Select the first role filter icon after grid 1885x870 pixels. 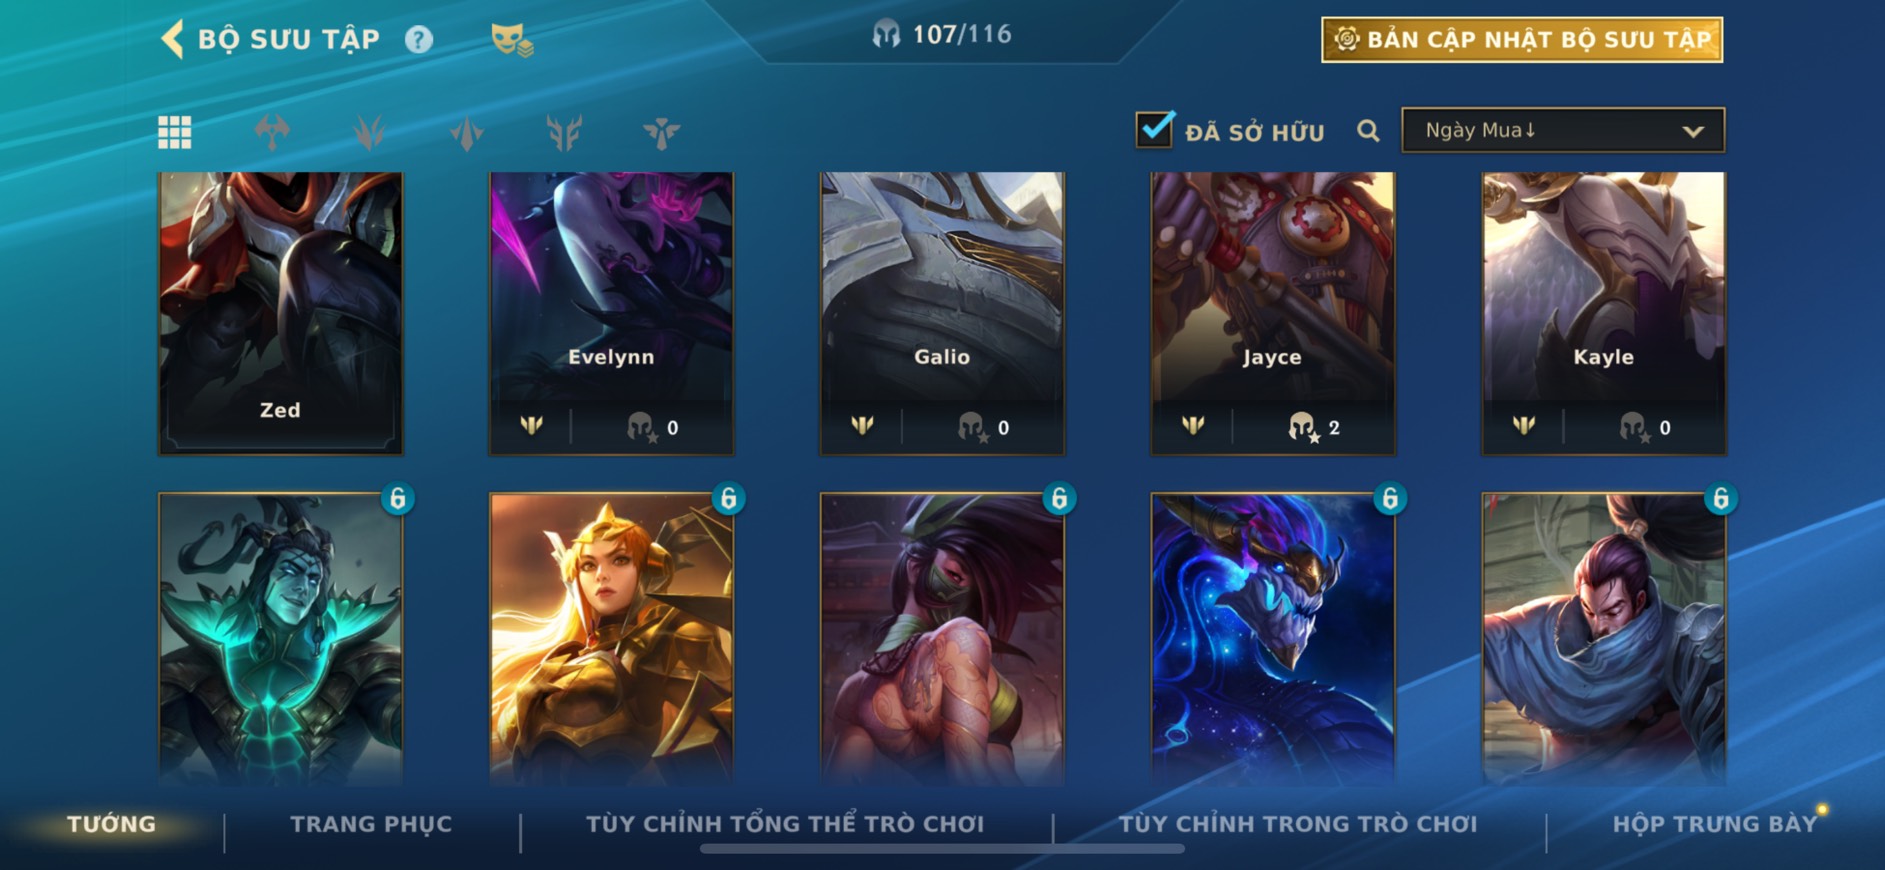pyautogui.click(x=272, y=132)
